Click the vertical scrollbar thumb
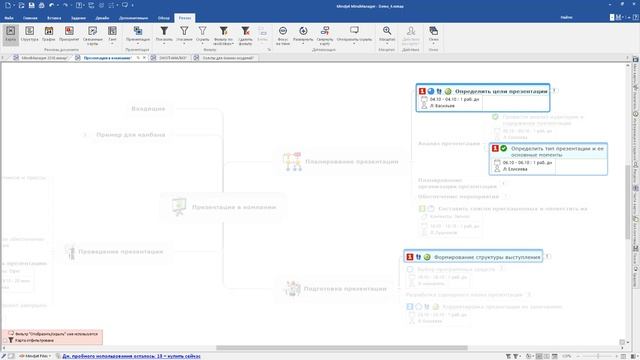The image size is (640, 360). tap(627, 201)
